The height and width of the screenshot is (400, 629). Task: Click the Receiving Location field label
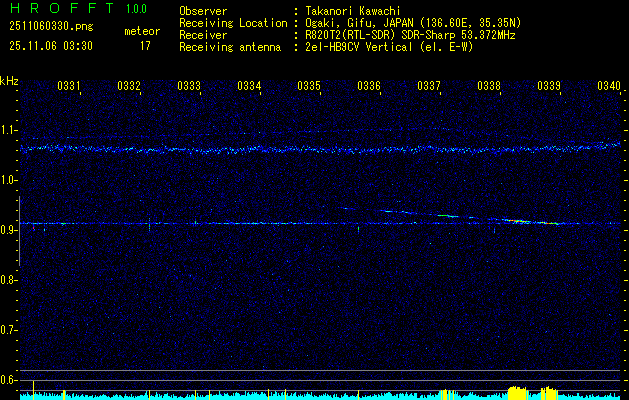[231, 22]
